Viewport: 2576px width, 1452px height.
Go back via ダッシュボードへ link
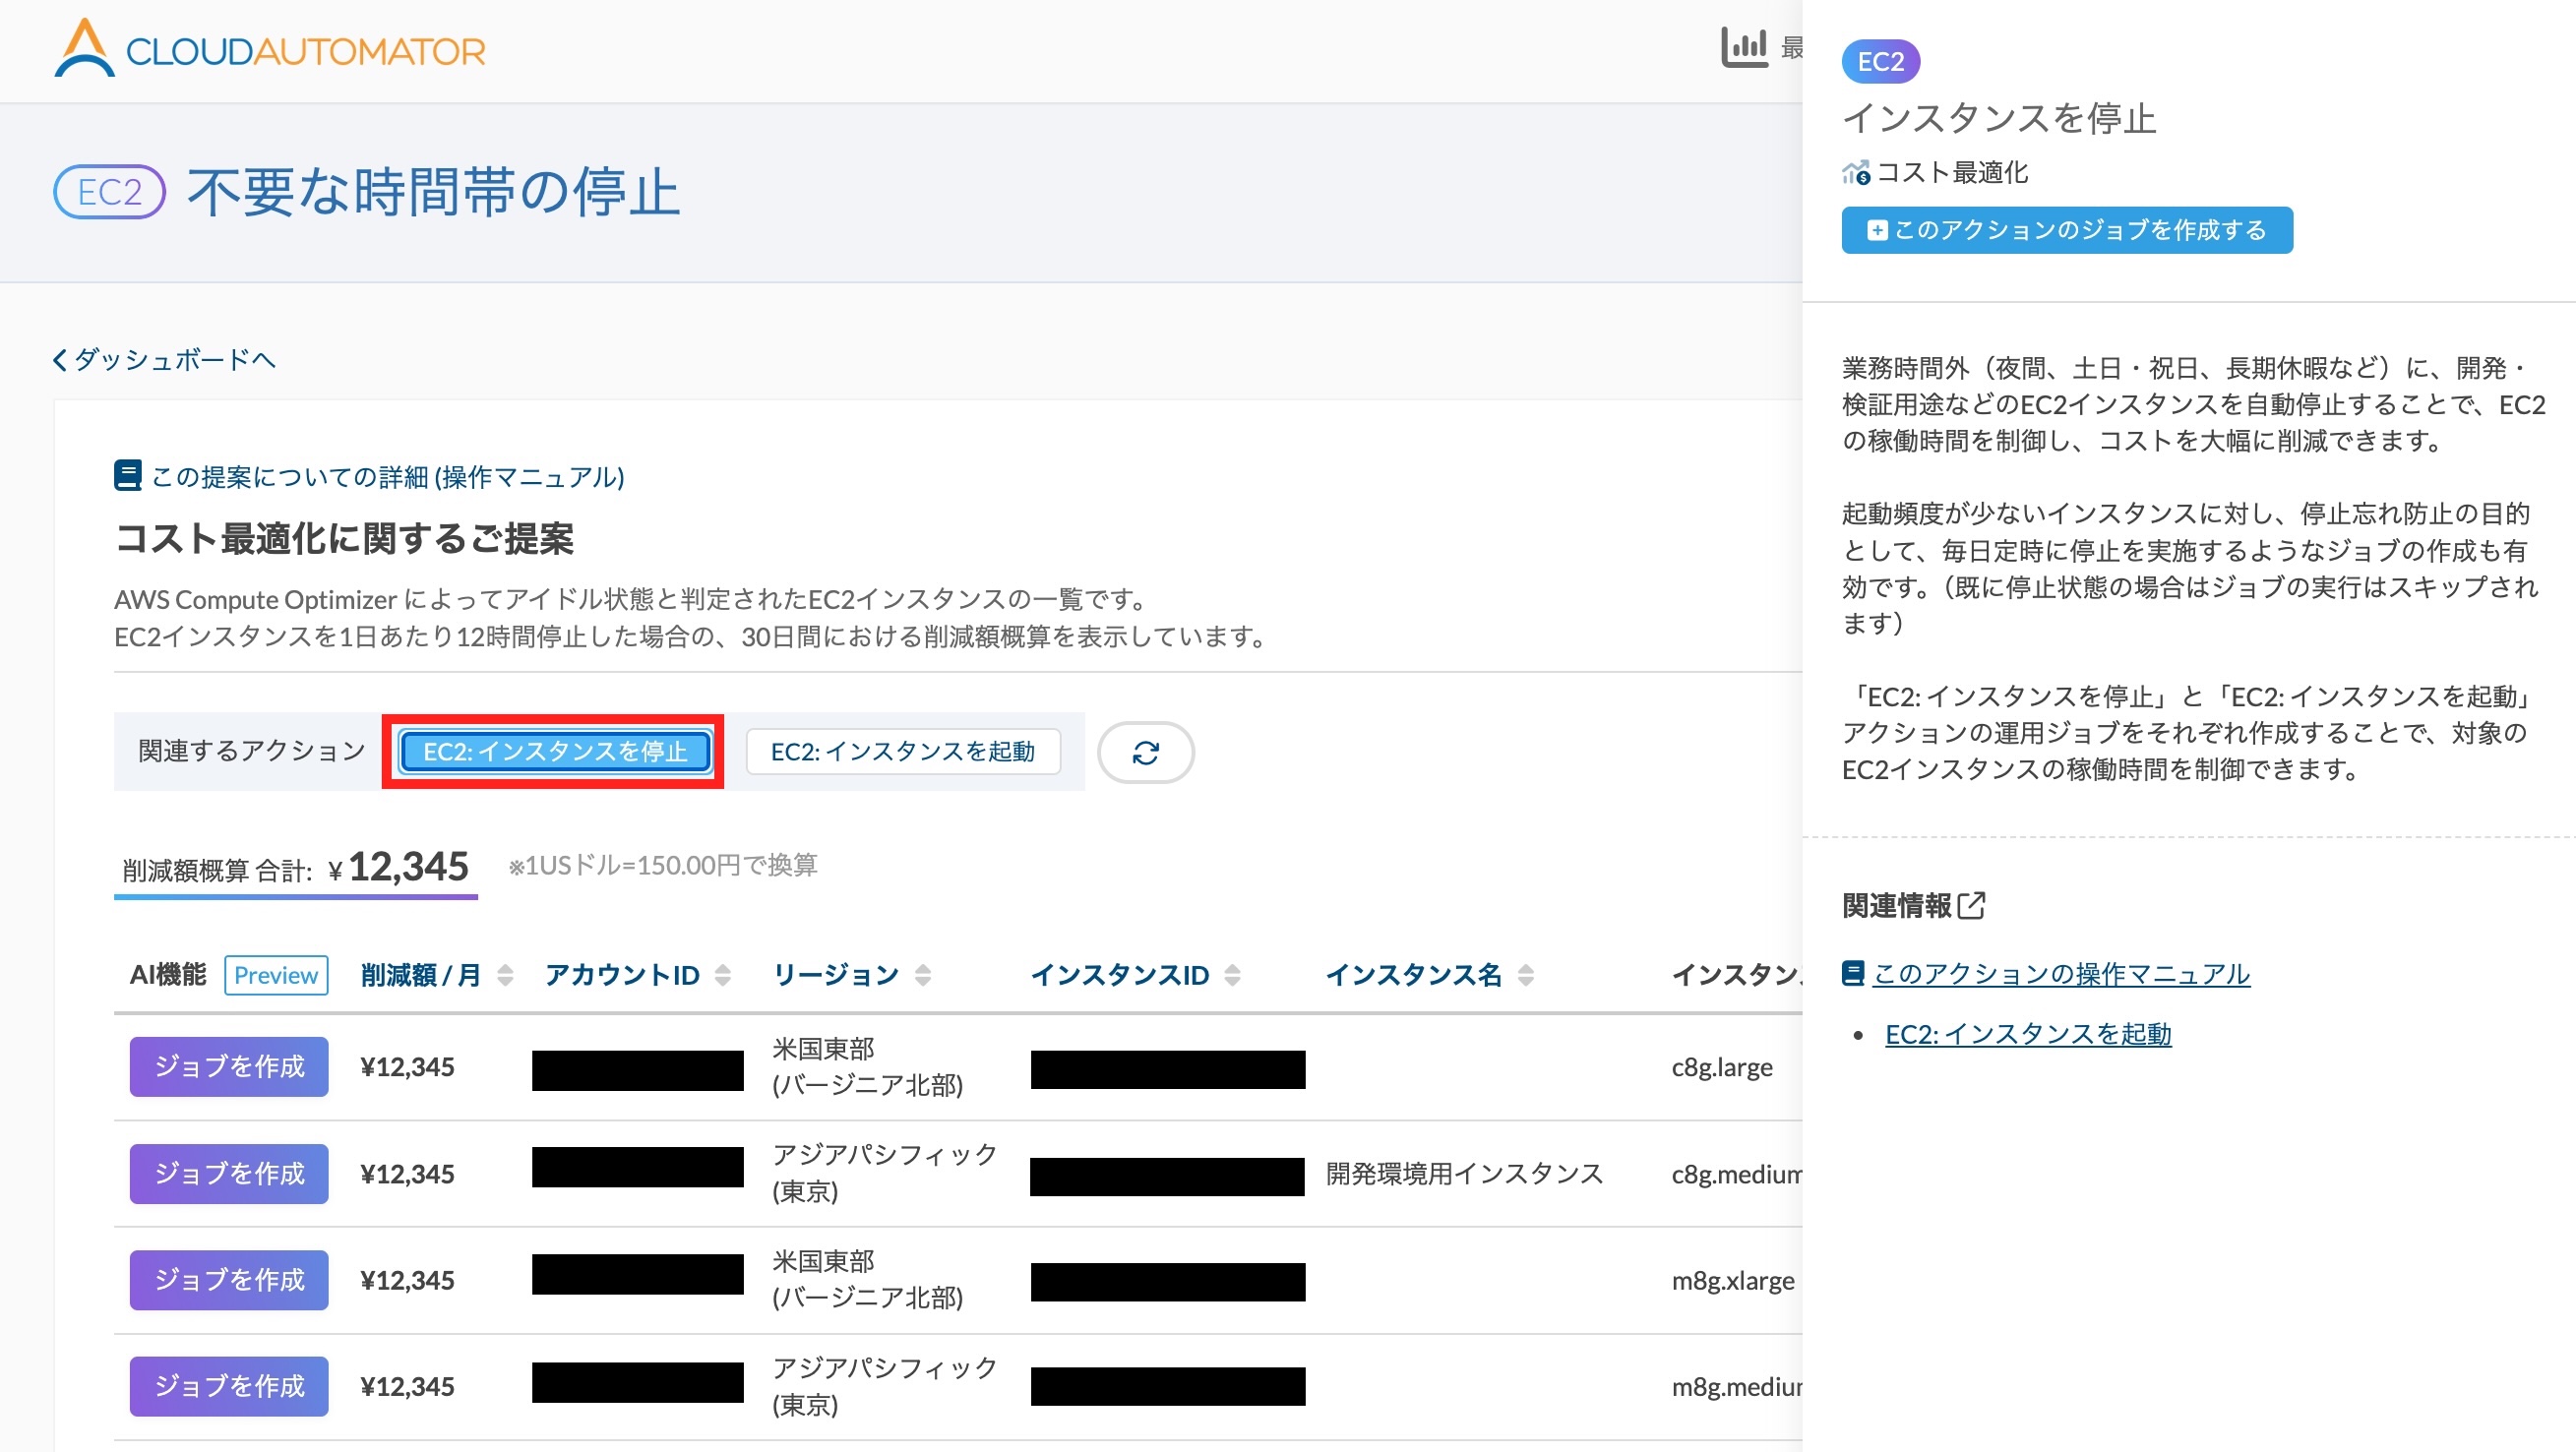(164, 359)
